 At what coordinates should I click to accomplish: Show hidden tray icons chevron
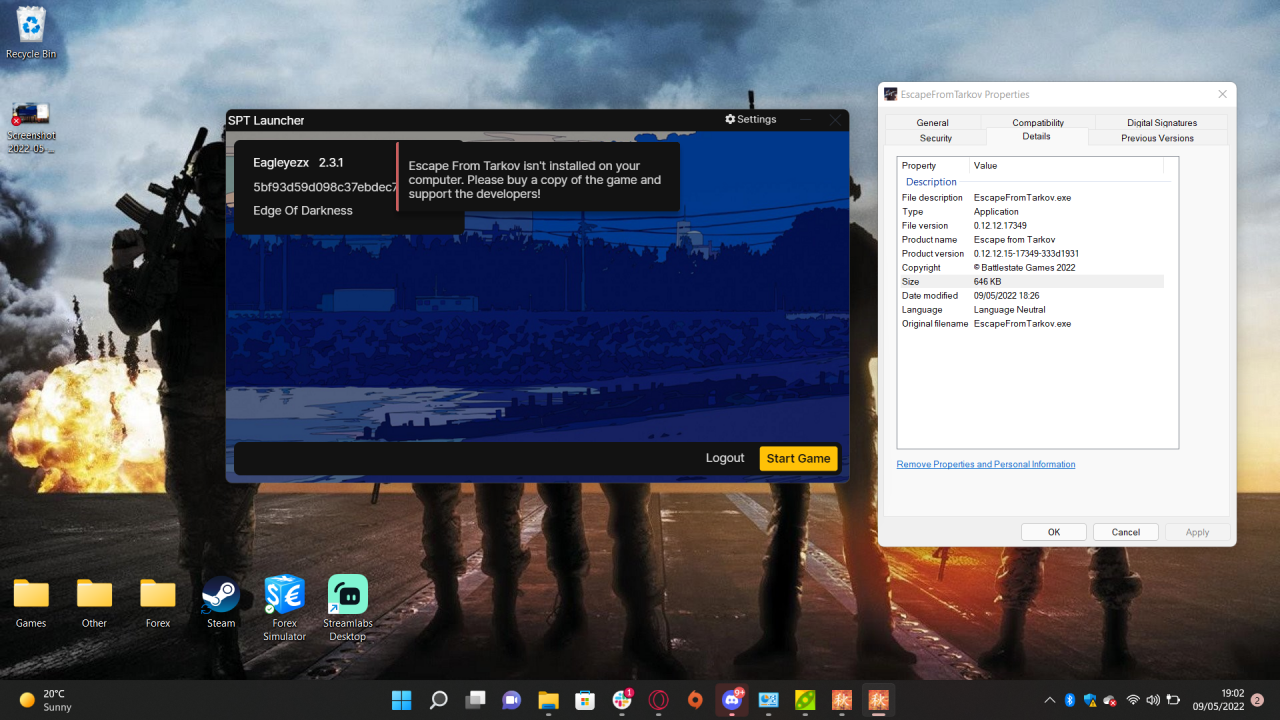pos(1049,700)
